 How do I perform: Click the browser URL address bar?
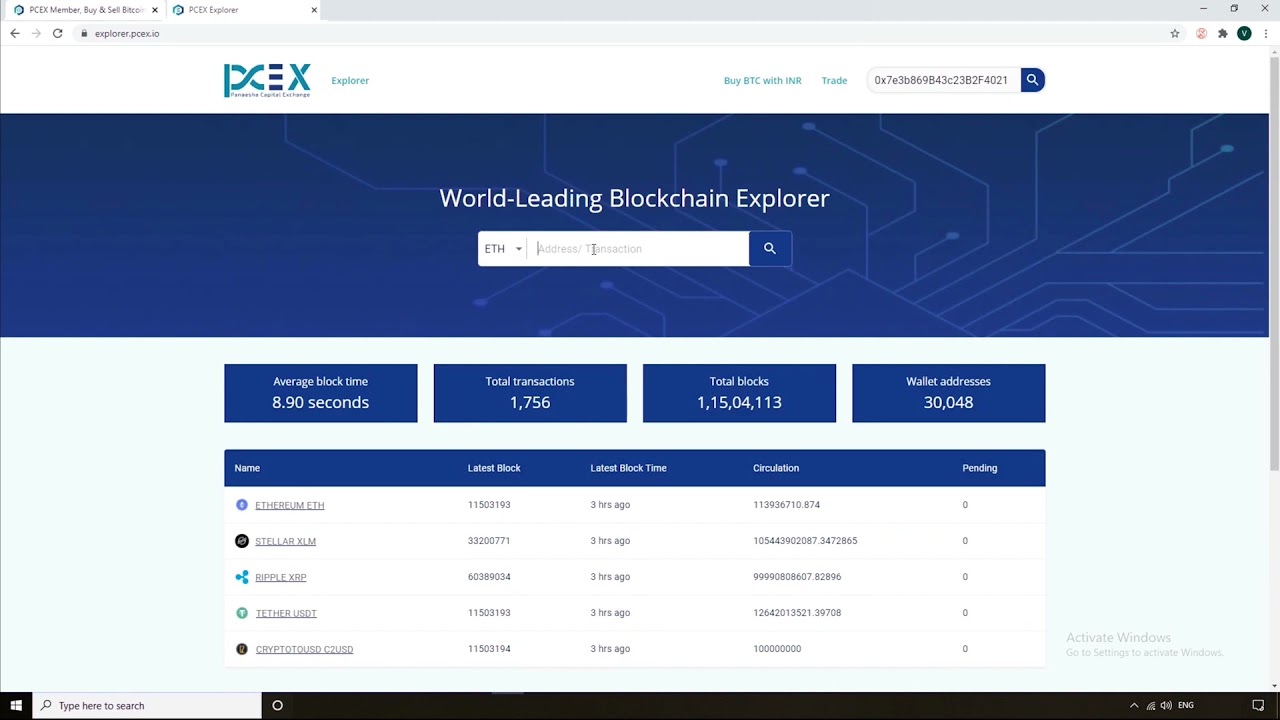tap(620, 33)
